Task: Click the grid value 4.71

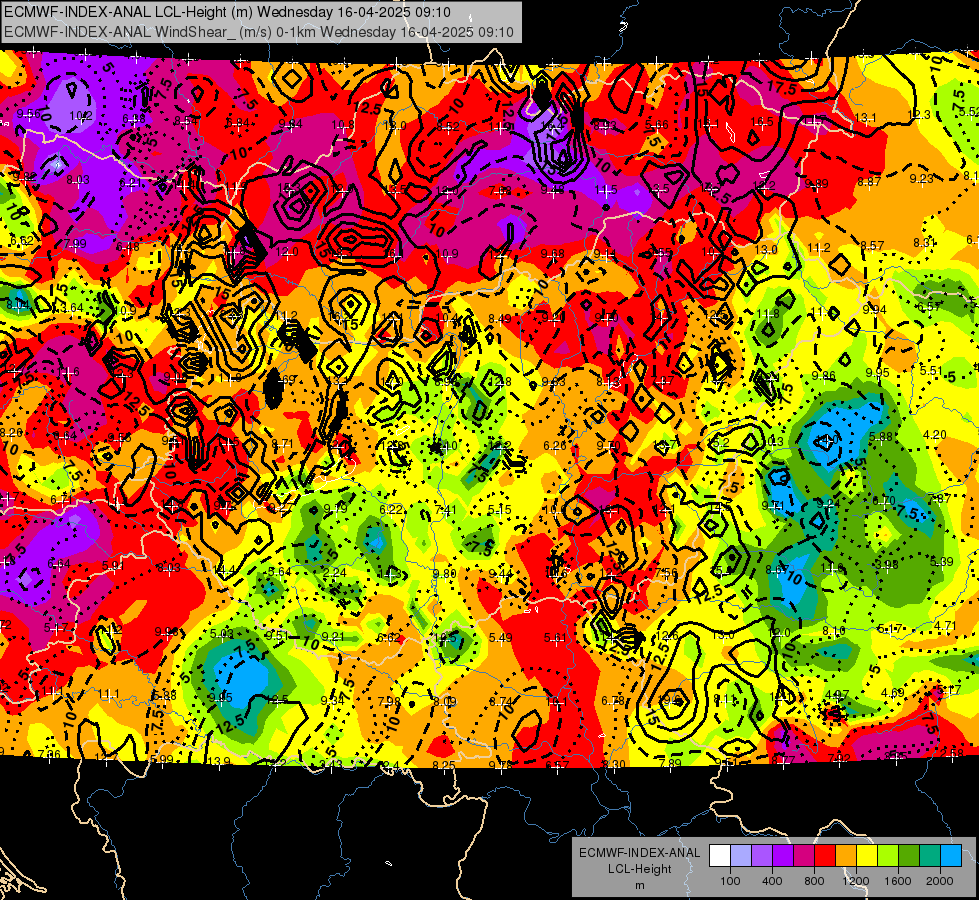Action: (945, 626)
